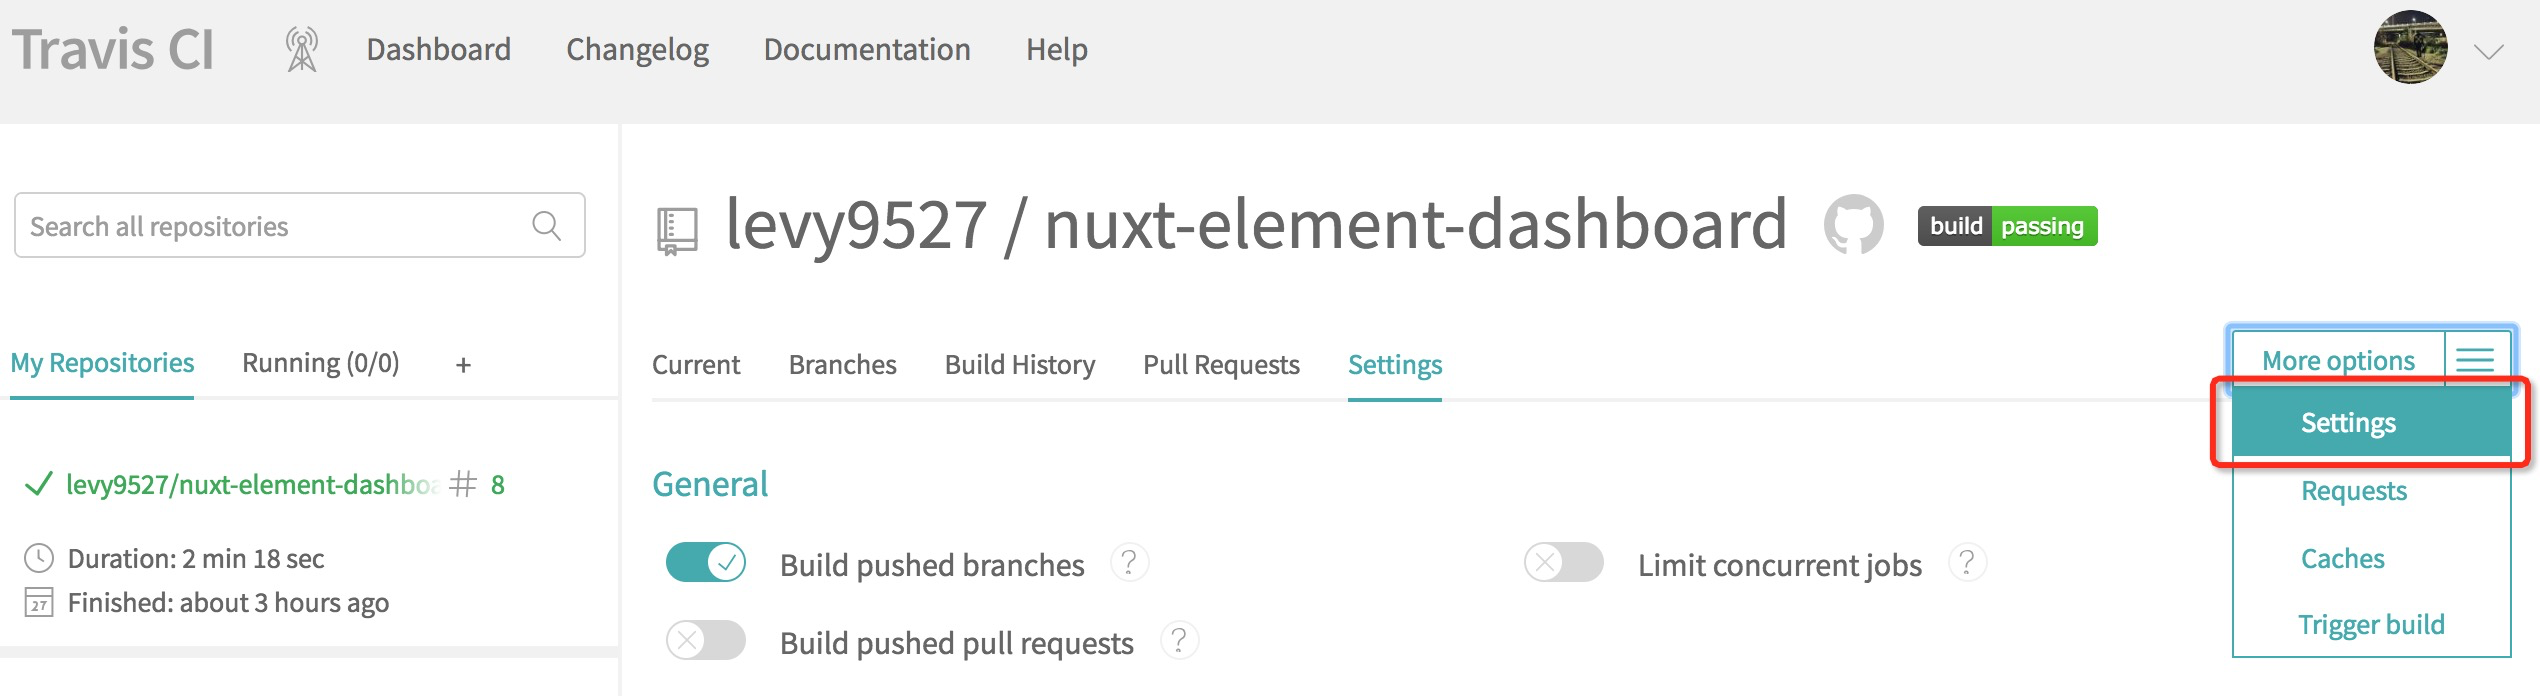Open the Pull Requests tab

1222,365
